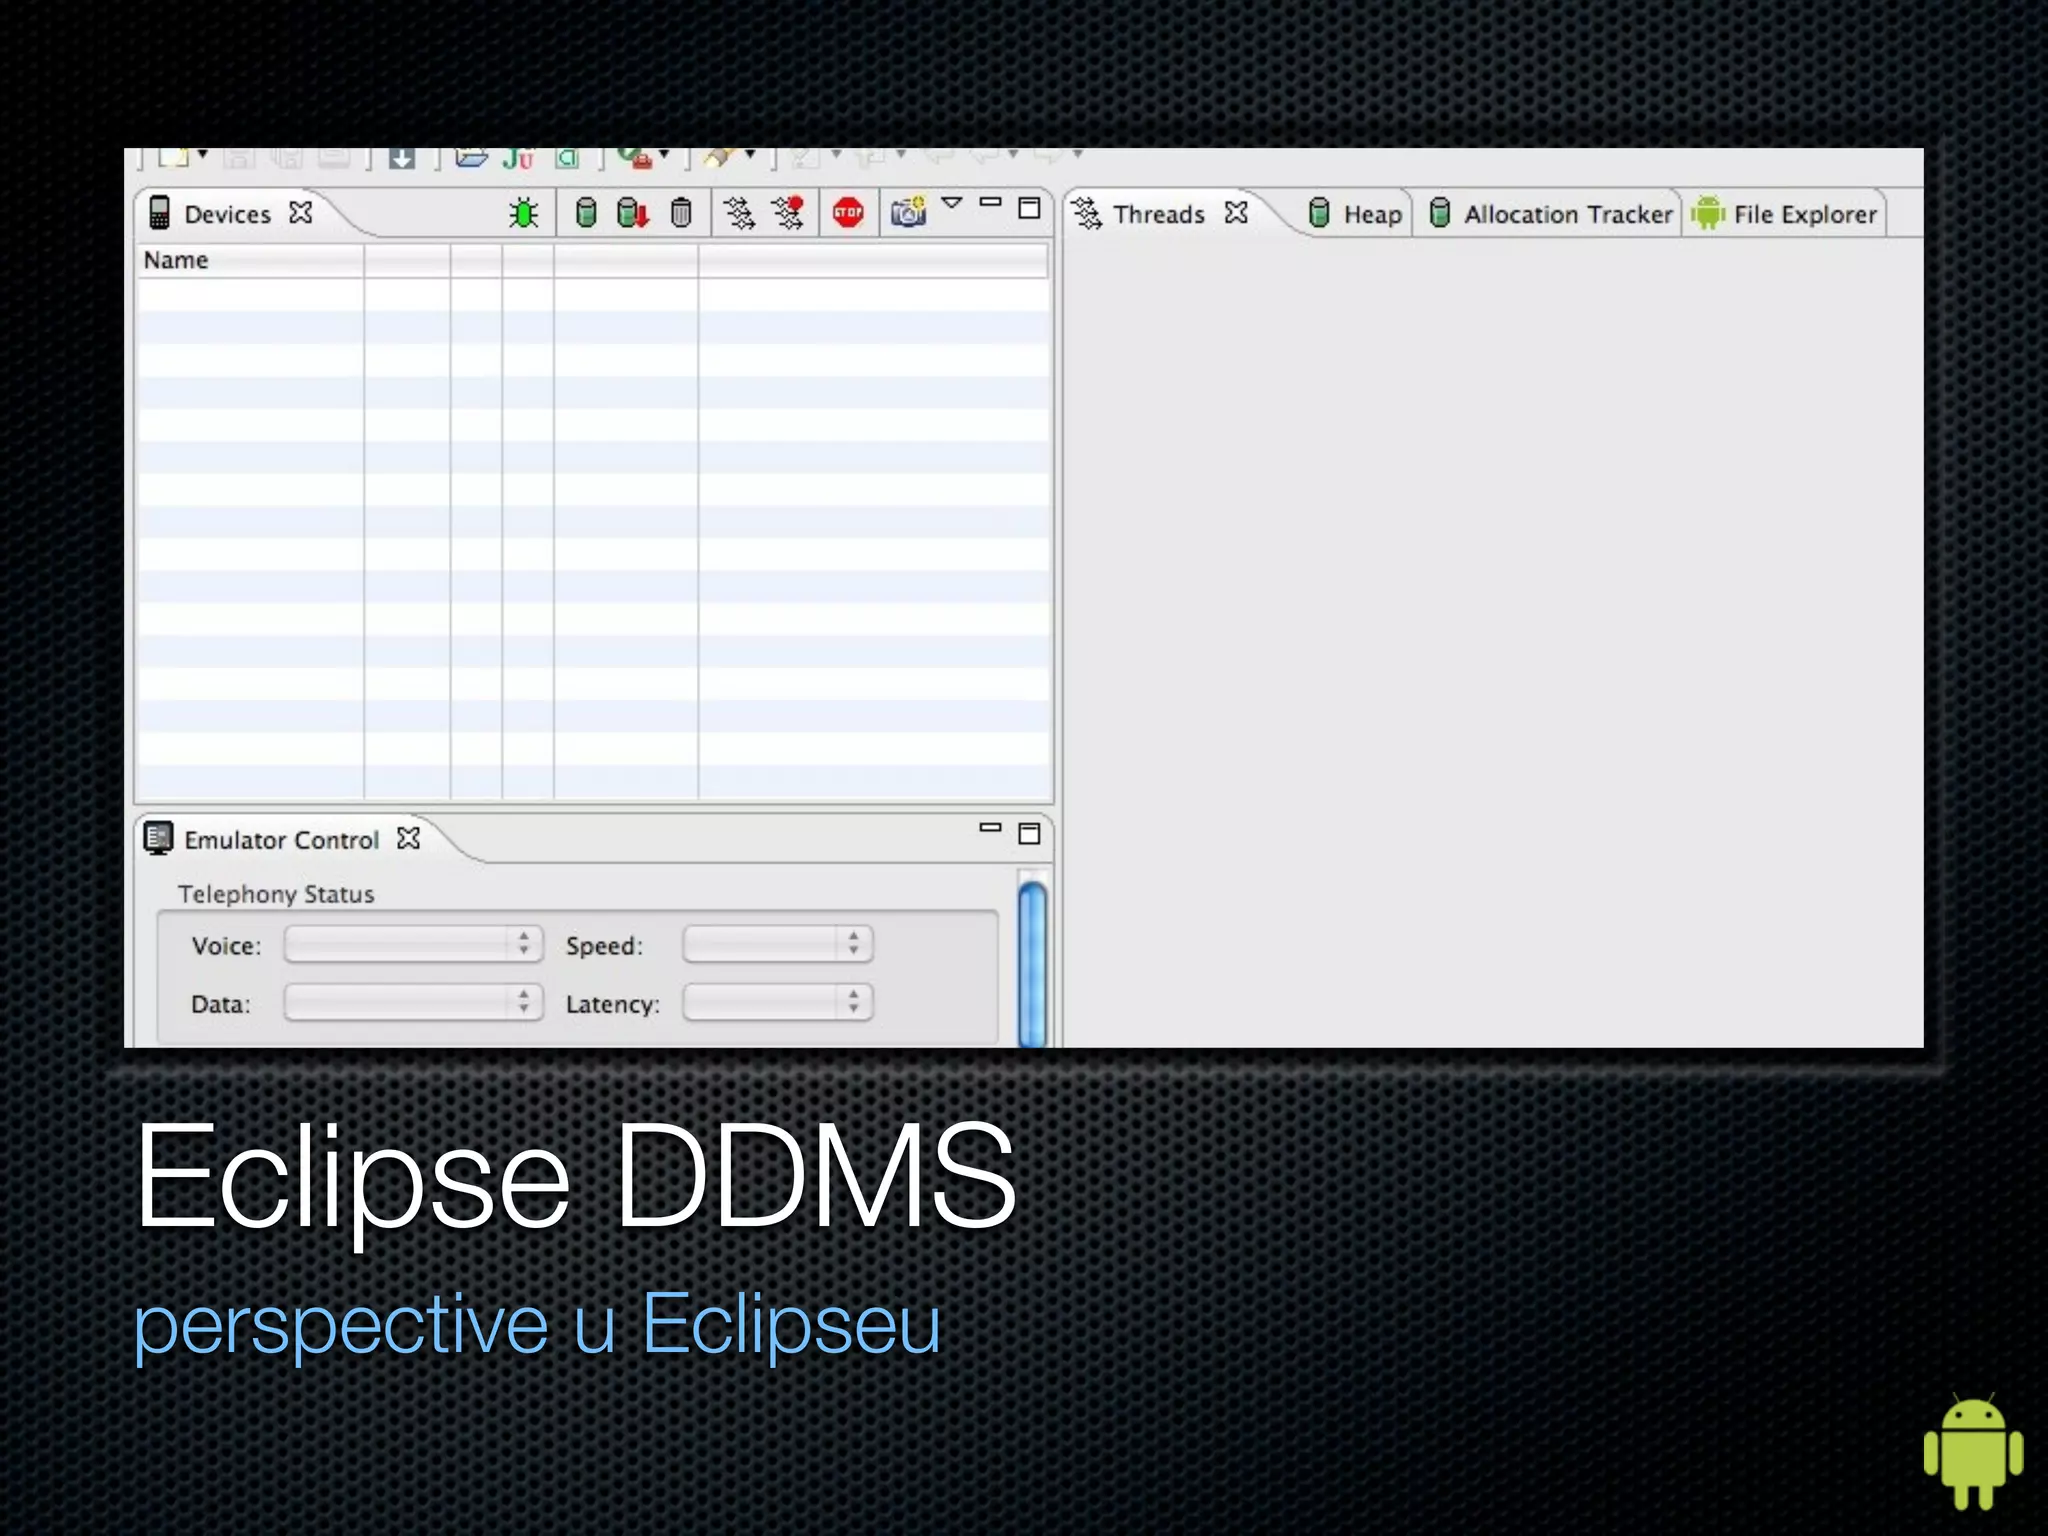Click the green bug Debug icon

(523, 213)
